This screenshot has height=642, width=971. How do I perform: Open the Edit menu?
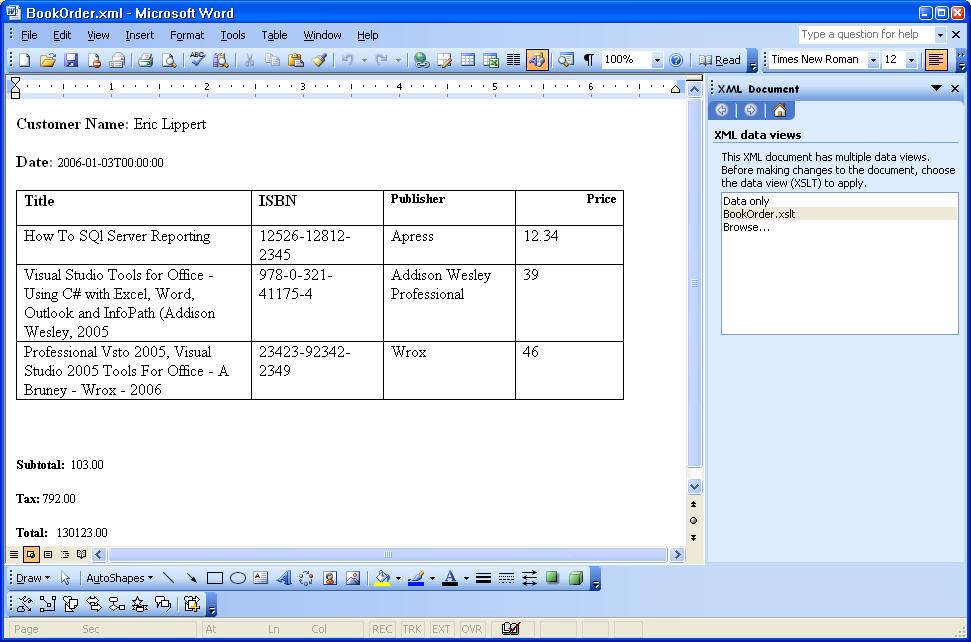[x=62, y=35]
